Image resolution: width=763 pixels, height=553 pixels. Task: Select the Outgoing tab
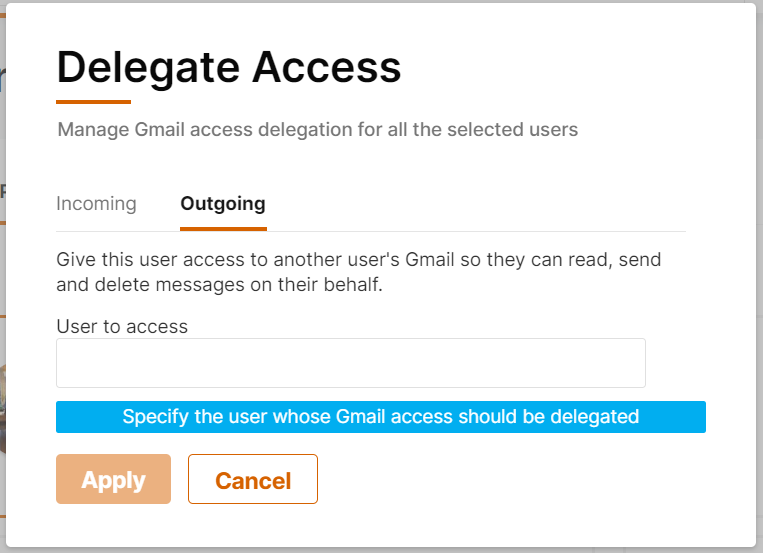pyautogui.click(x=223, y=204)
